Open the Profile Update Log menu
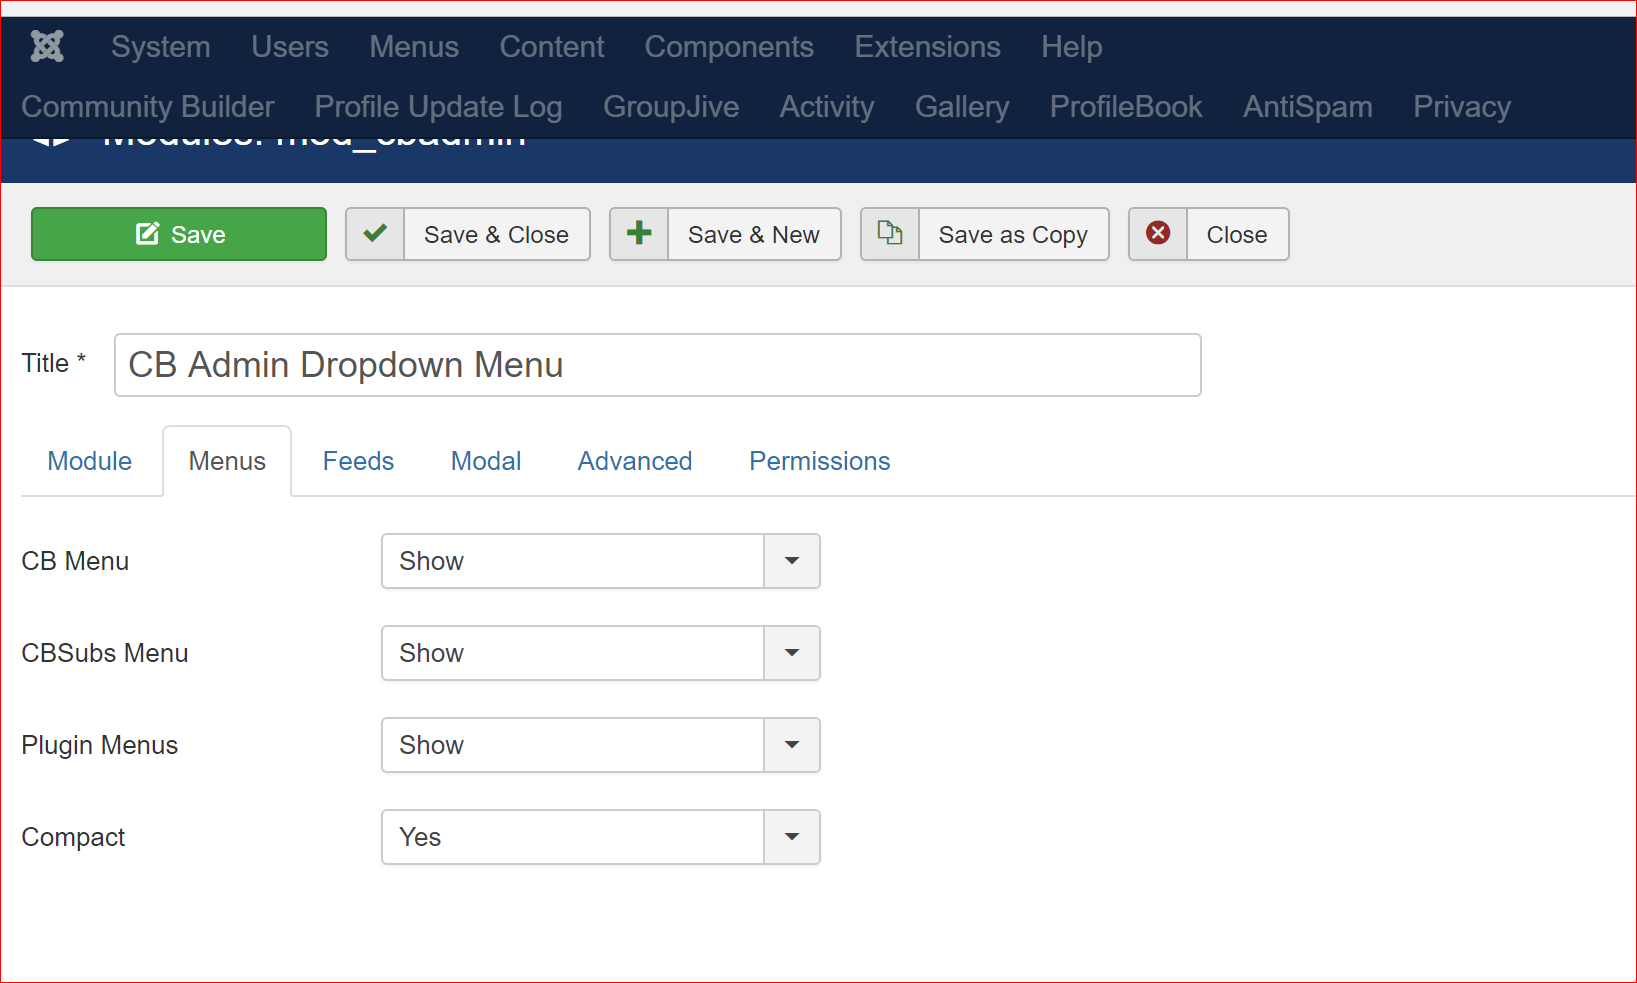This screenshot has width=1637, height=983. pyautogui.click(x=438, y=107)
